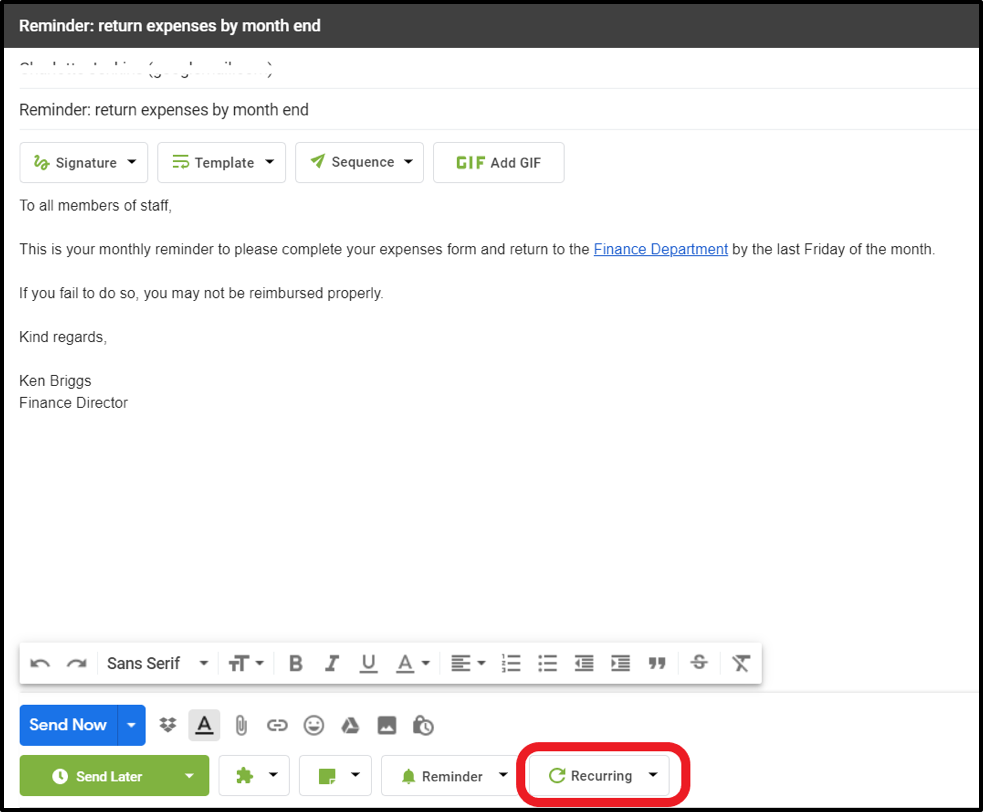The image size is (983, 812).
Task: Toggle strikethrough formatting
Action: 699,663
